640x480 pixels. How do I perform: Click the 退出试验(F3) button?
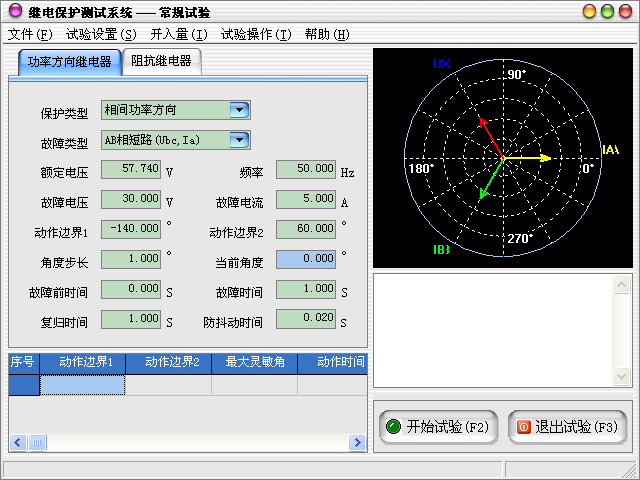[568, 427]
